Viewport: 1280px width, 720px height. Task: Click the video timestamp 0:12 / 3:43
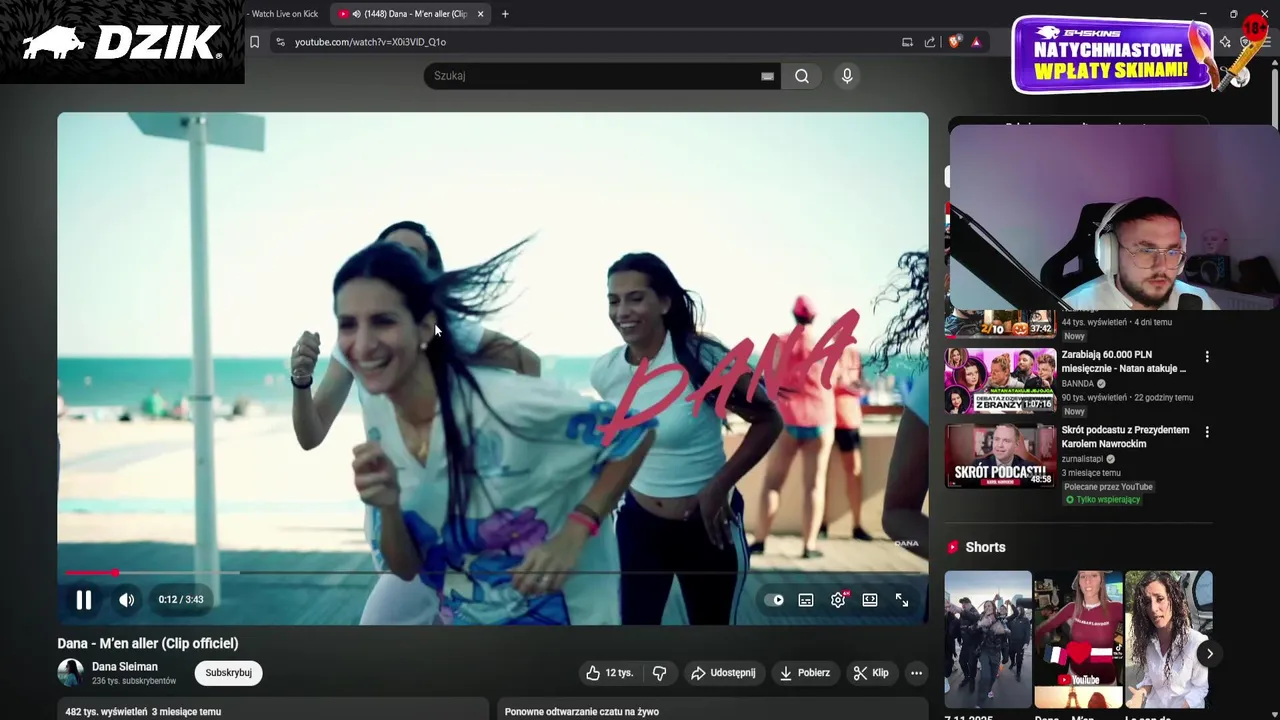181,600
